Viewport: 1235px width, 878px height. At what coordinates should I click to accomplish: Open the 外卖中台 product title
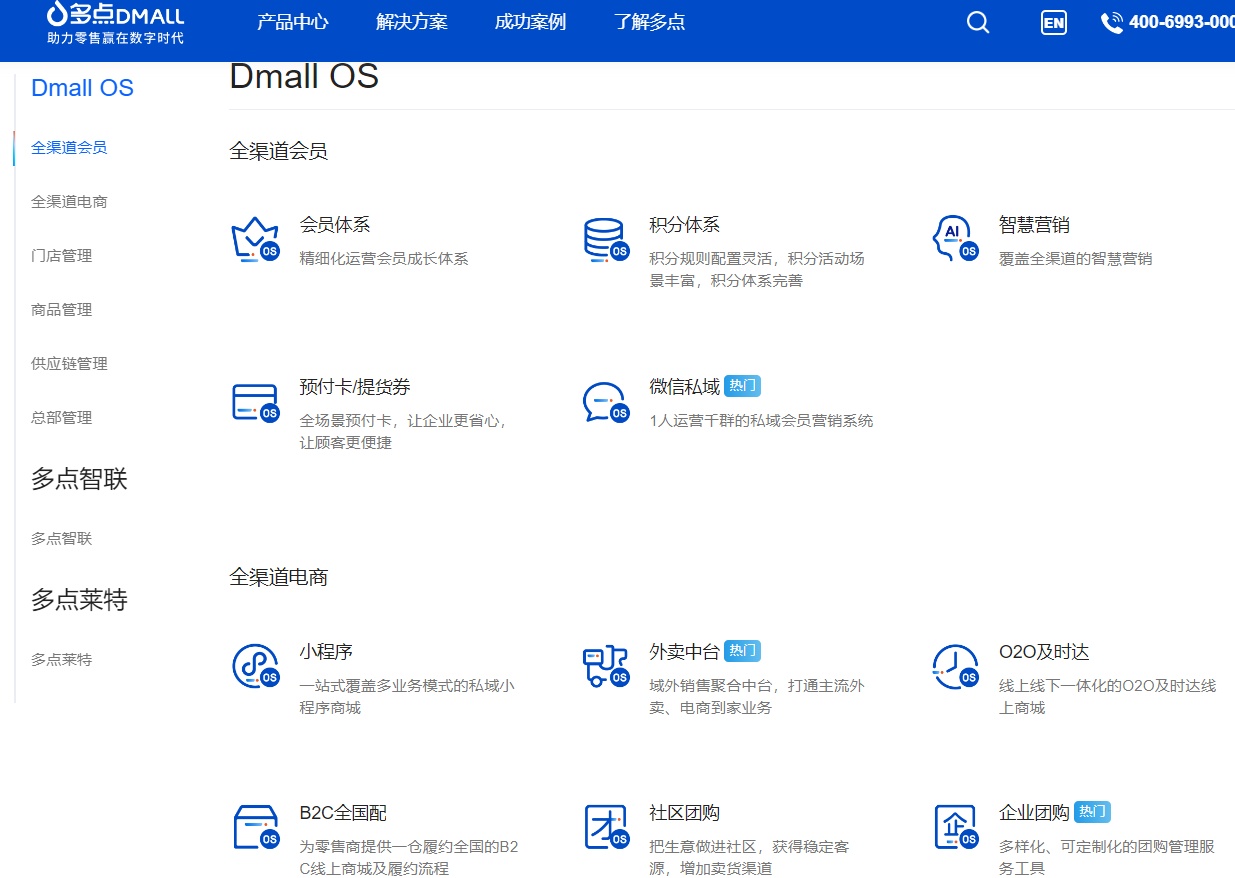click(x=685, y=652)
